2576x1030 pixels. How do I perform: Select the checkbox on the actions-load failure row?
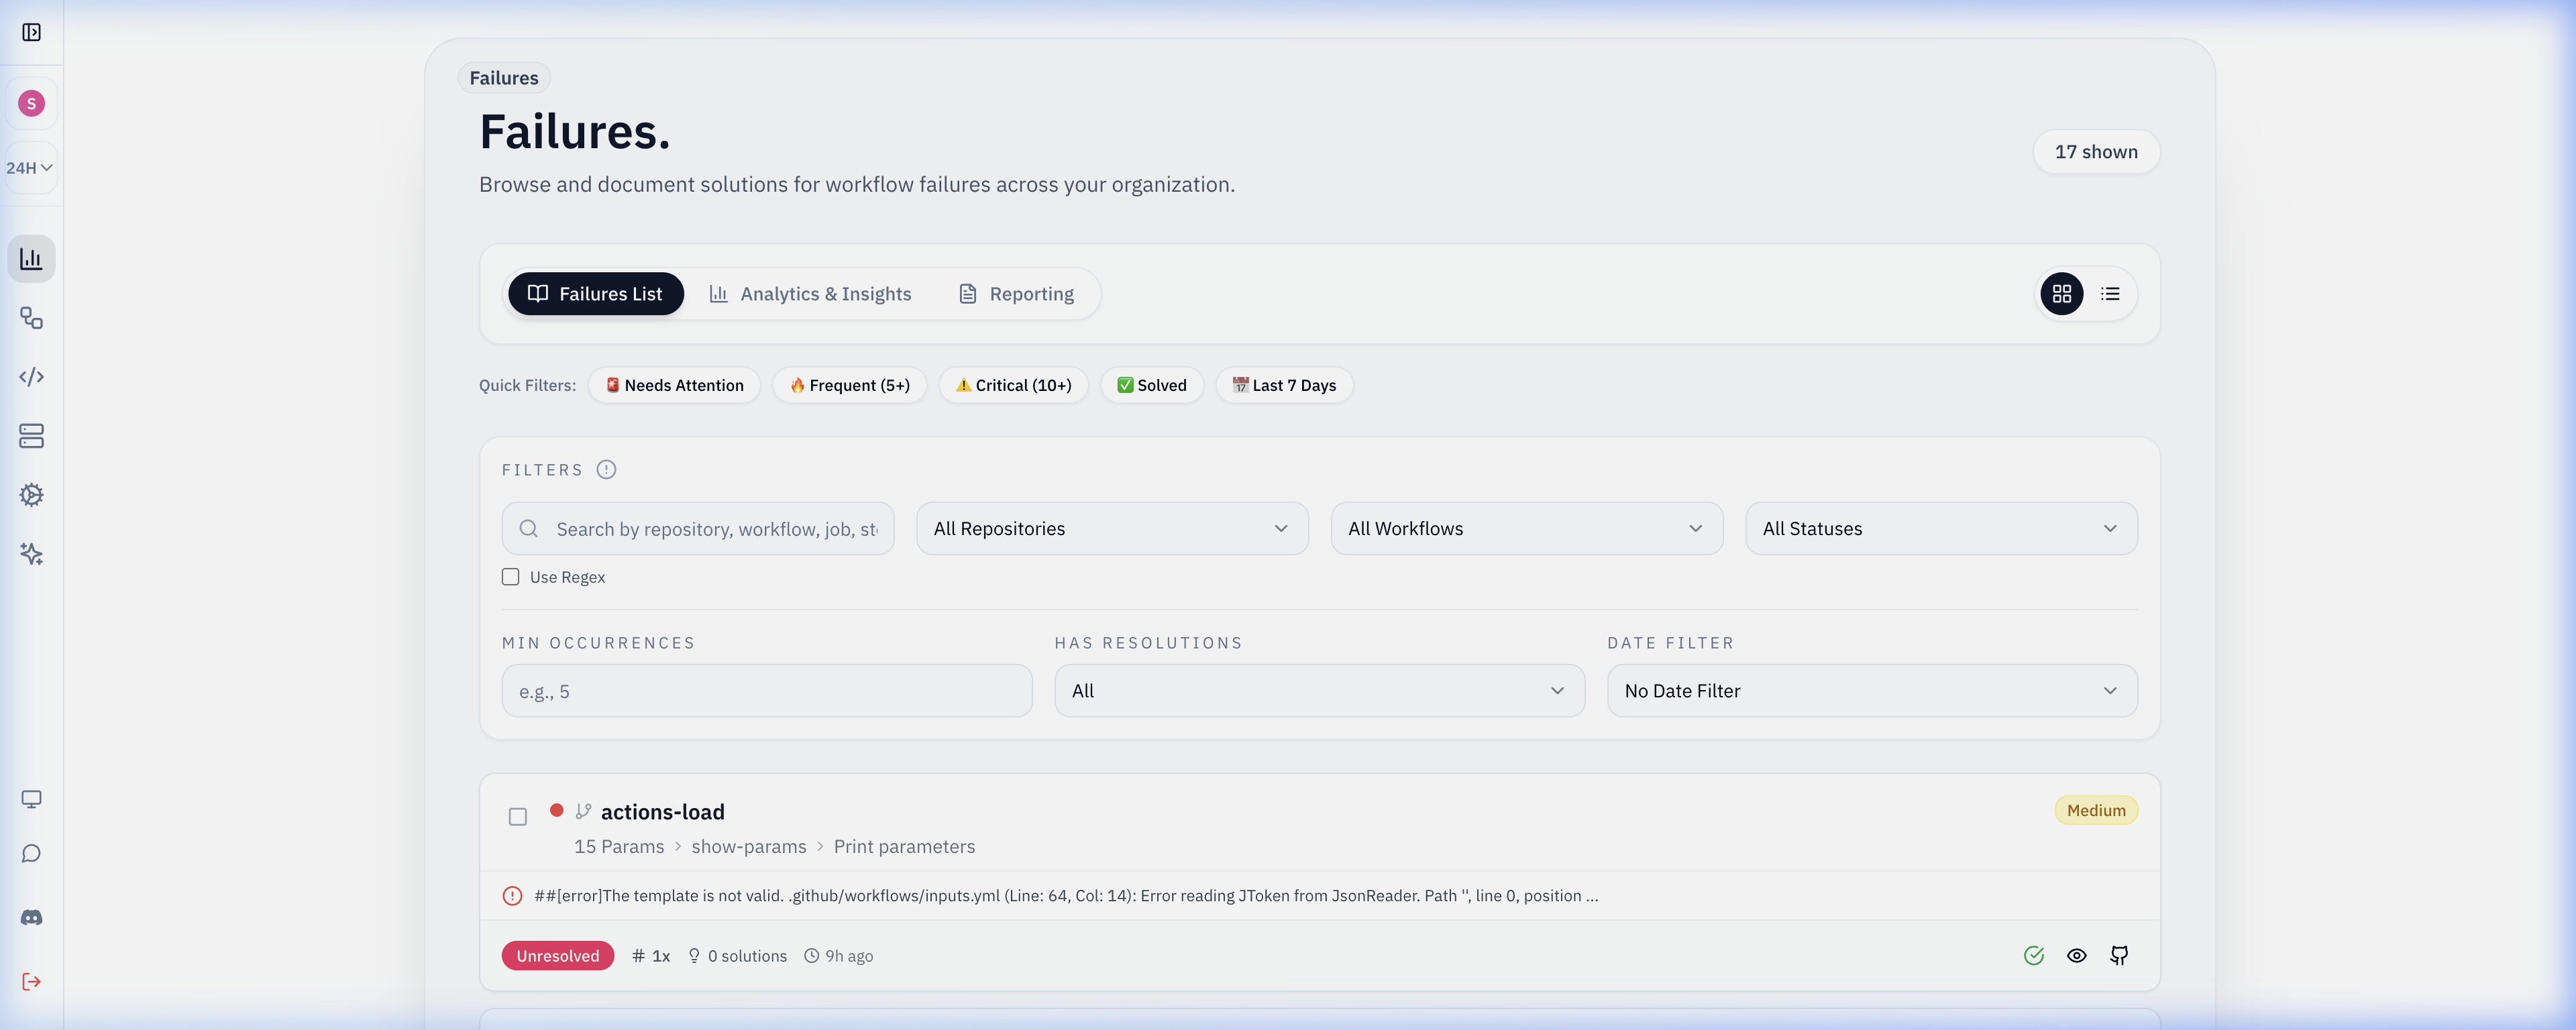[x=518, y=816]
